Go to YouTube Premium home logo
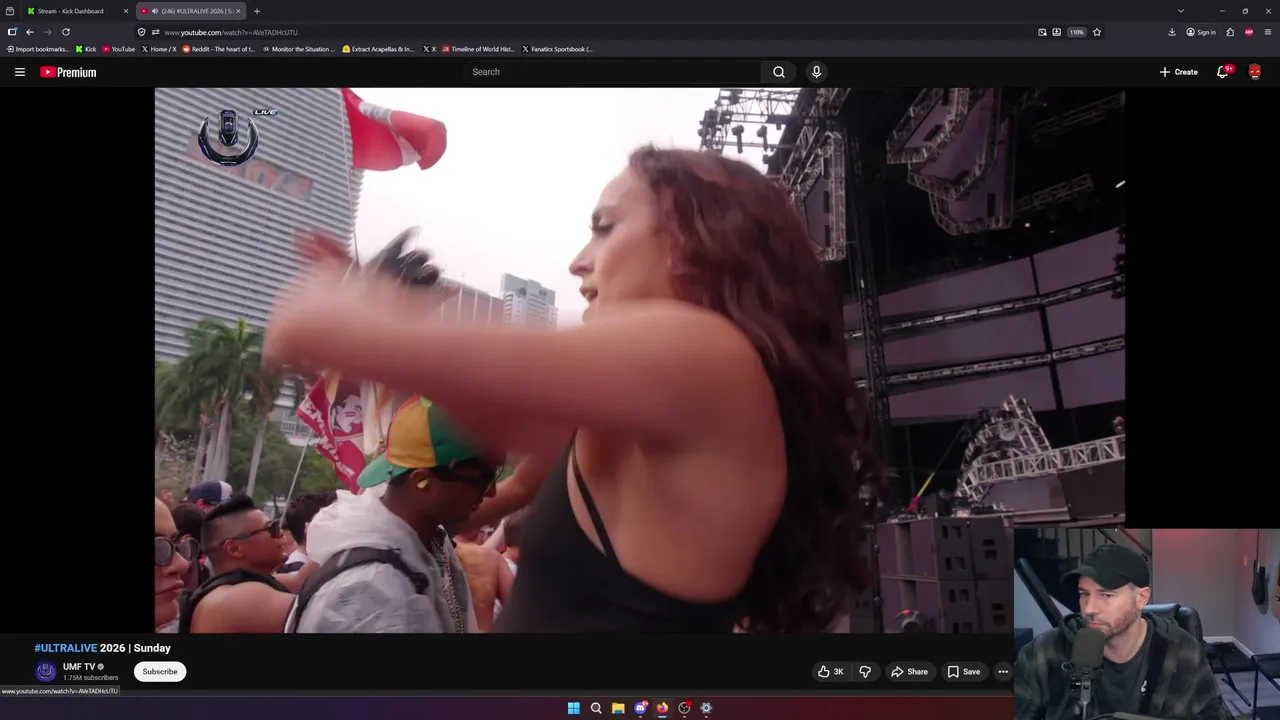The image size is (1280, 720). (68, 72)
